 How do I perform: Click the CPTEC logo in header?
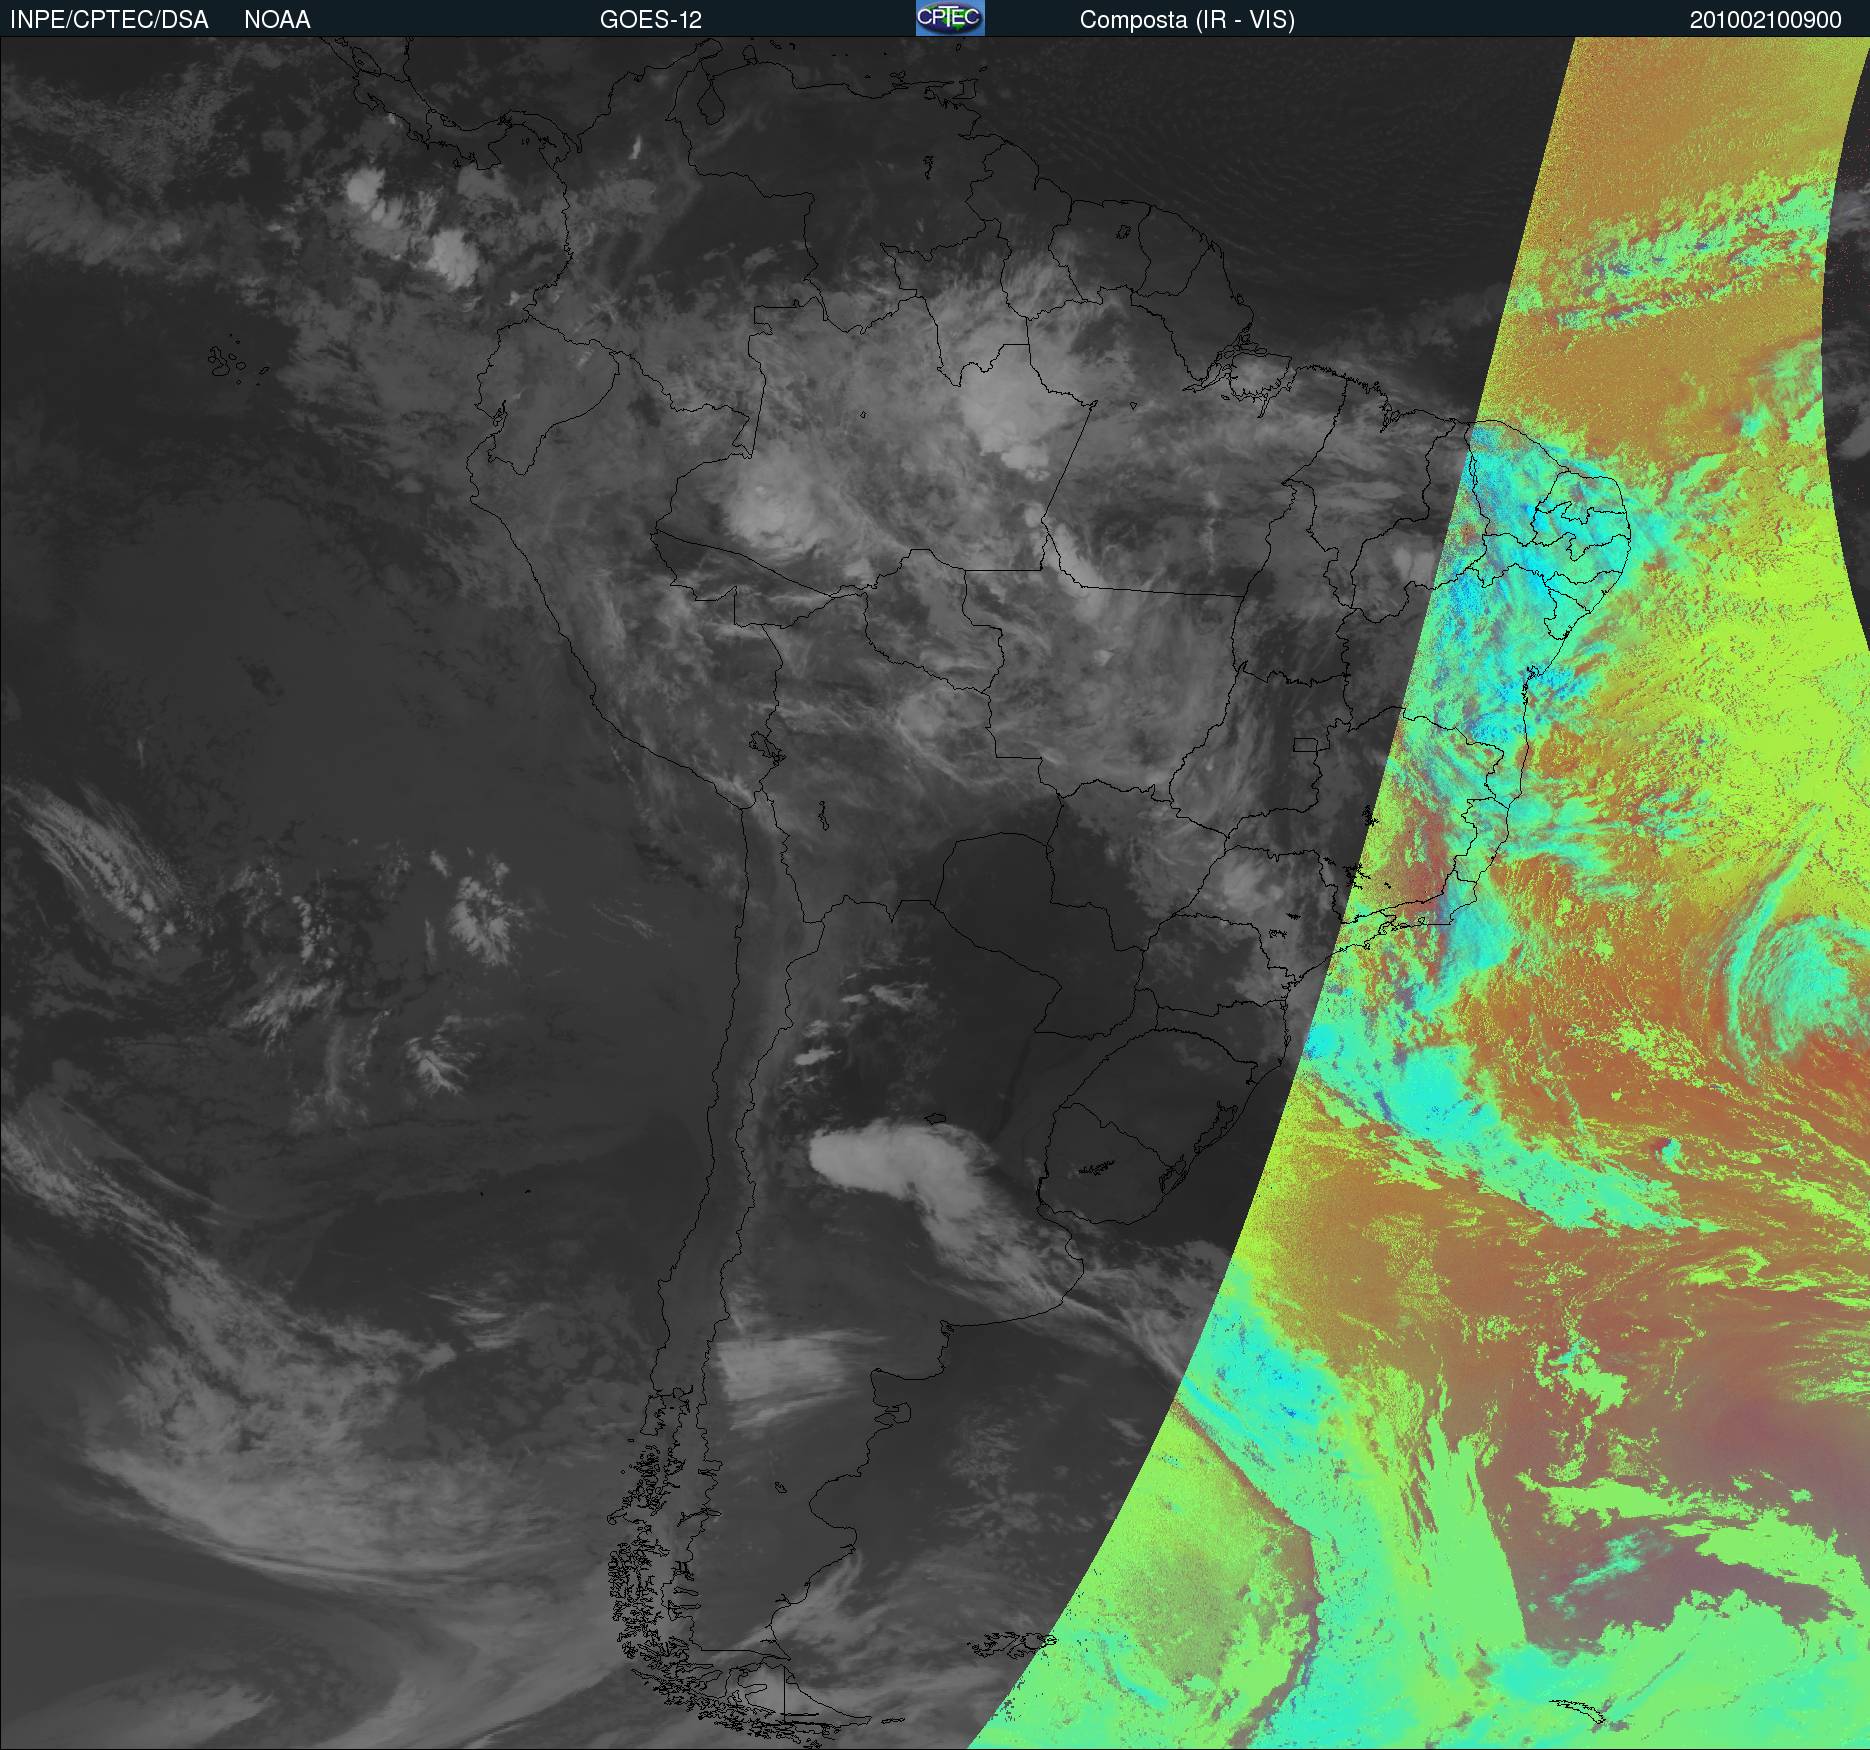(950, 18)
